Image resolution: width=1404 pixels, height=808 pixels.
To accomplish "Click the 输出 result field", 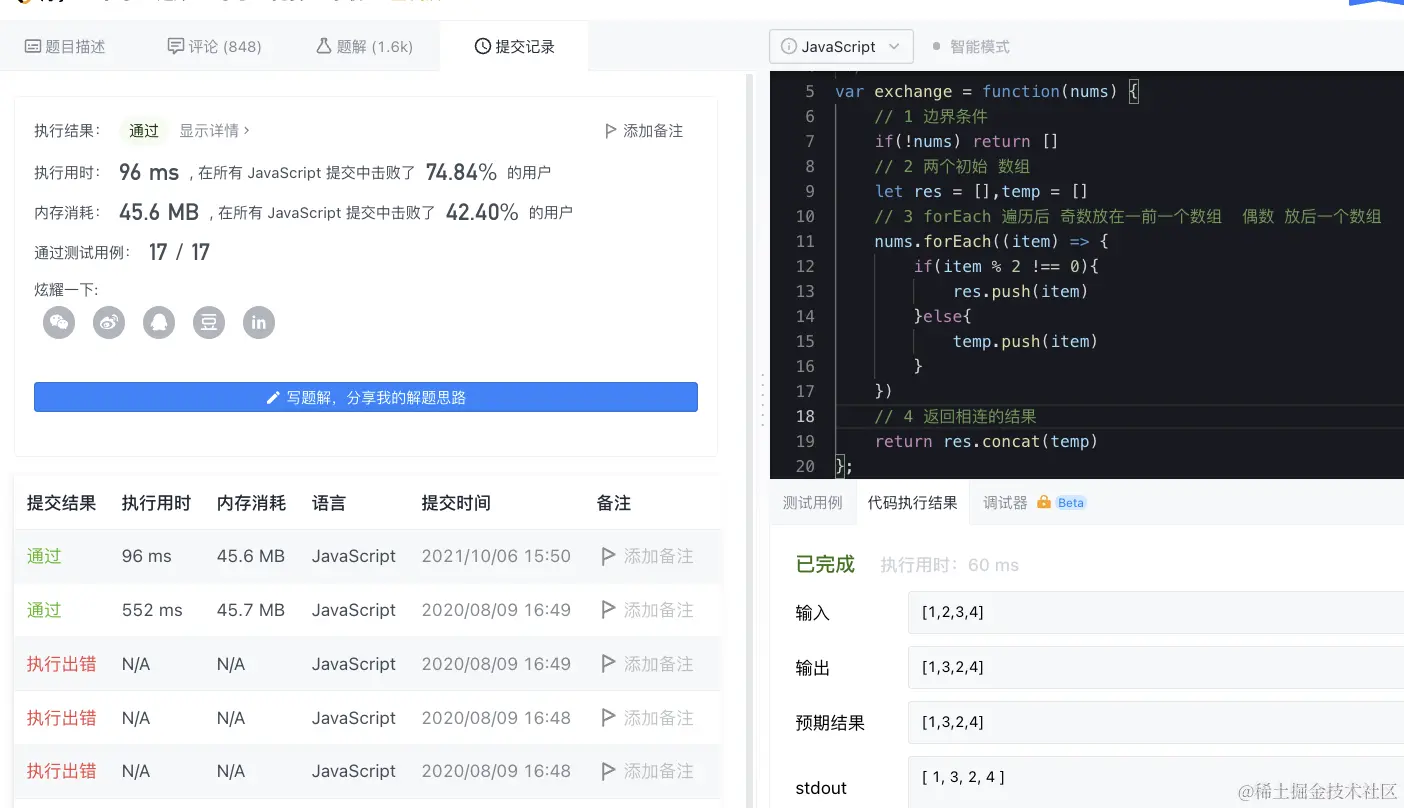I will [x=1156, y=667].
